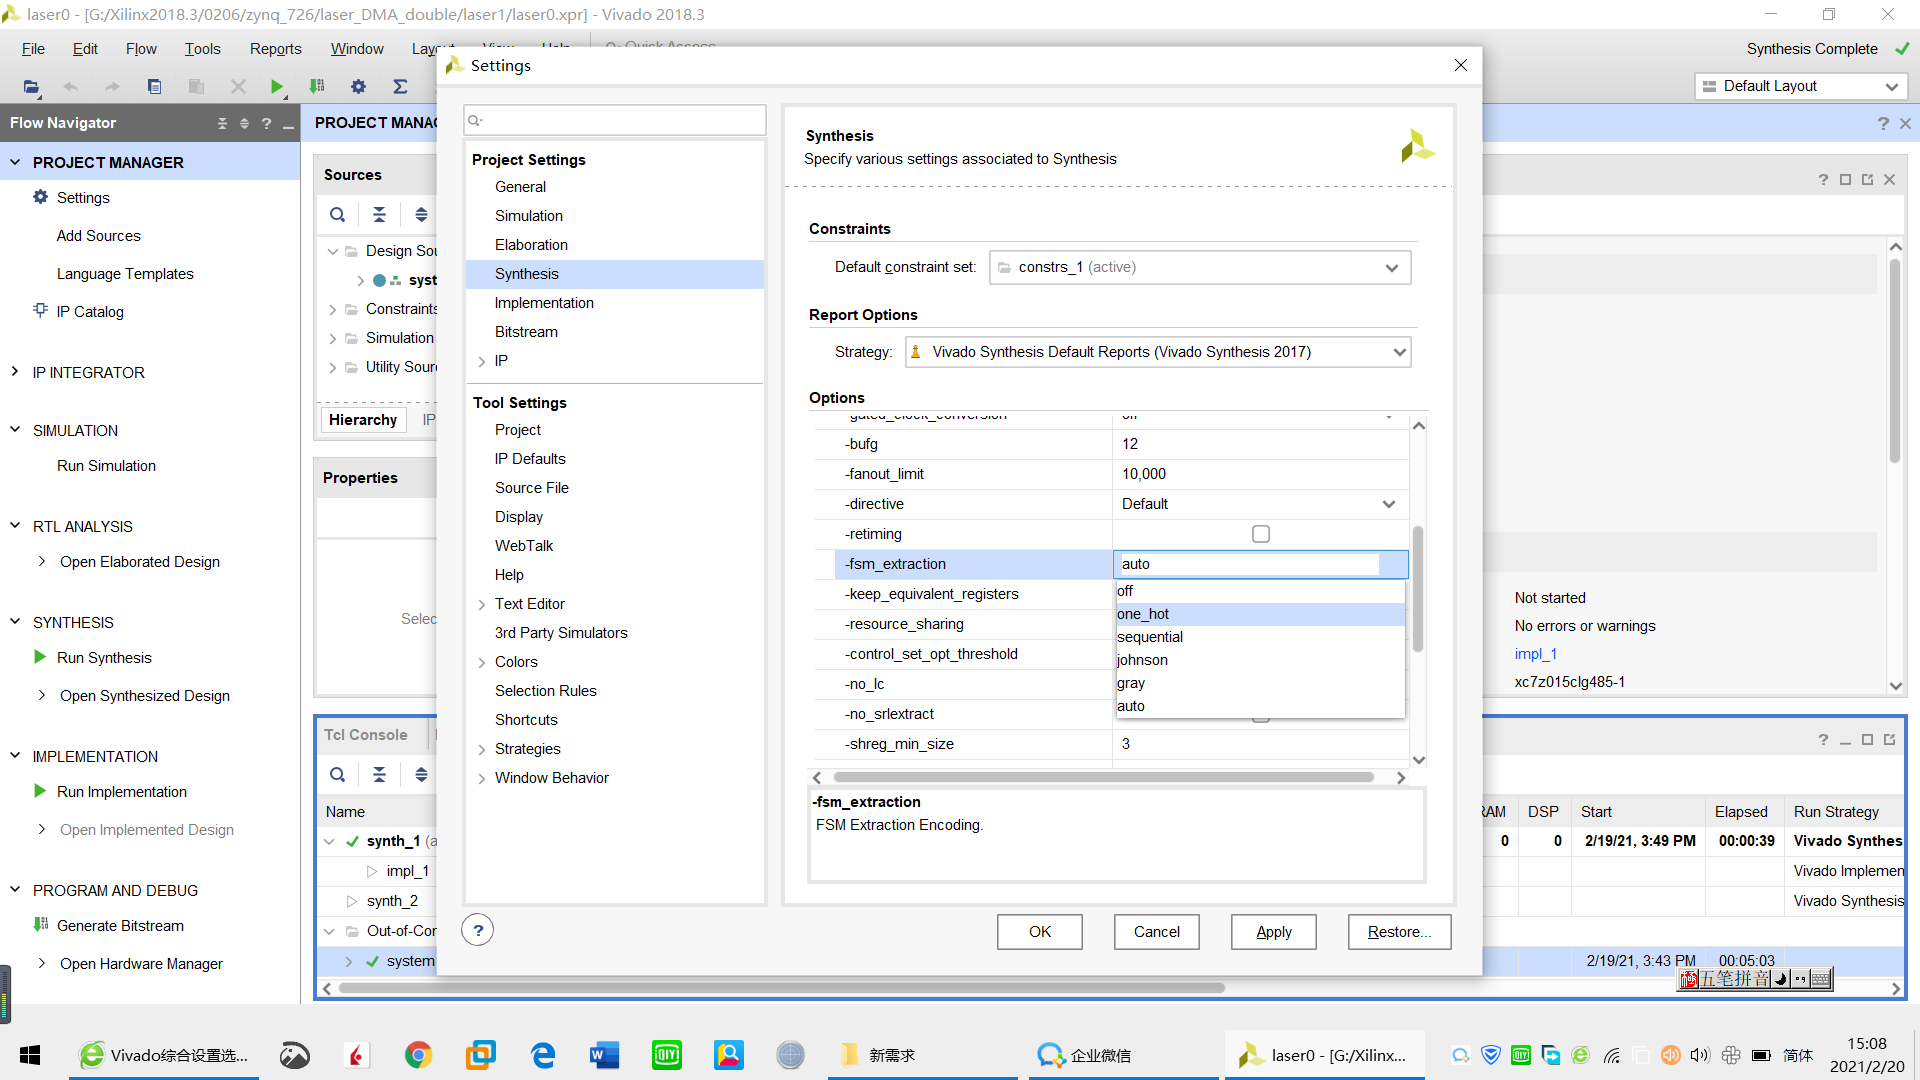The height and width of the screenshot is (1080, 1920).
Task: Expand the Text Editor settings node
Action: click(482, 604)
